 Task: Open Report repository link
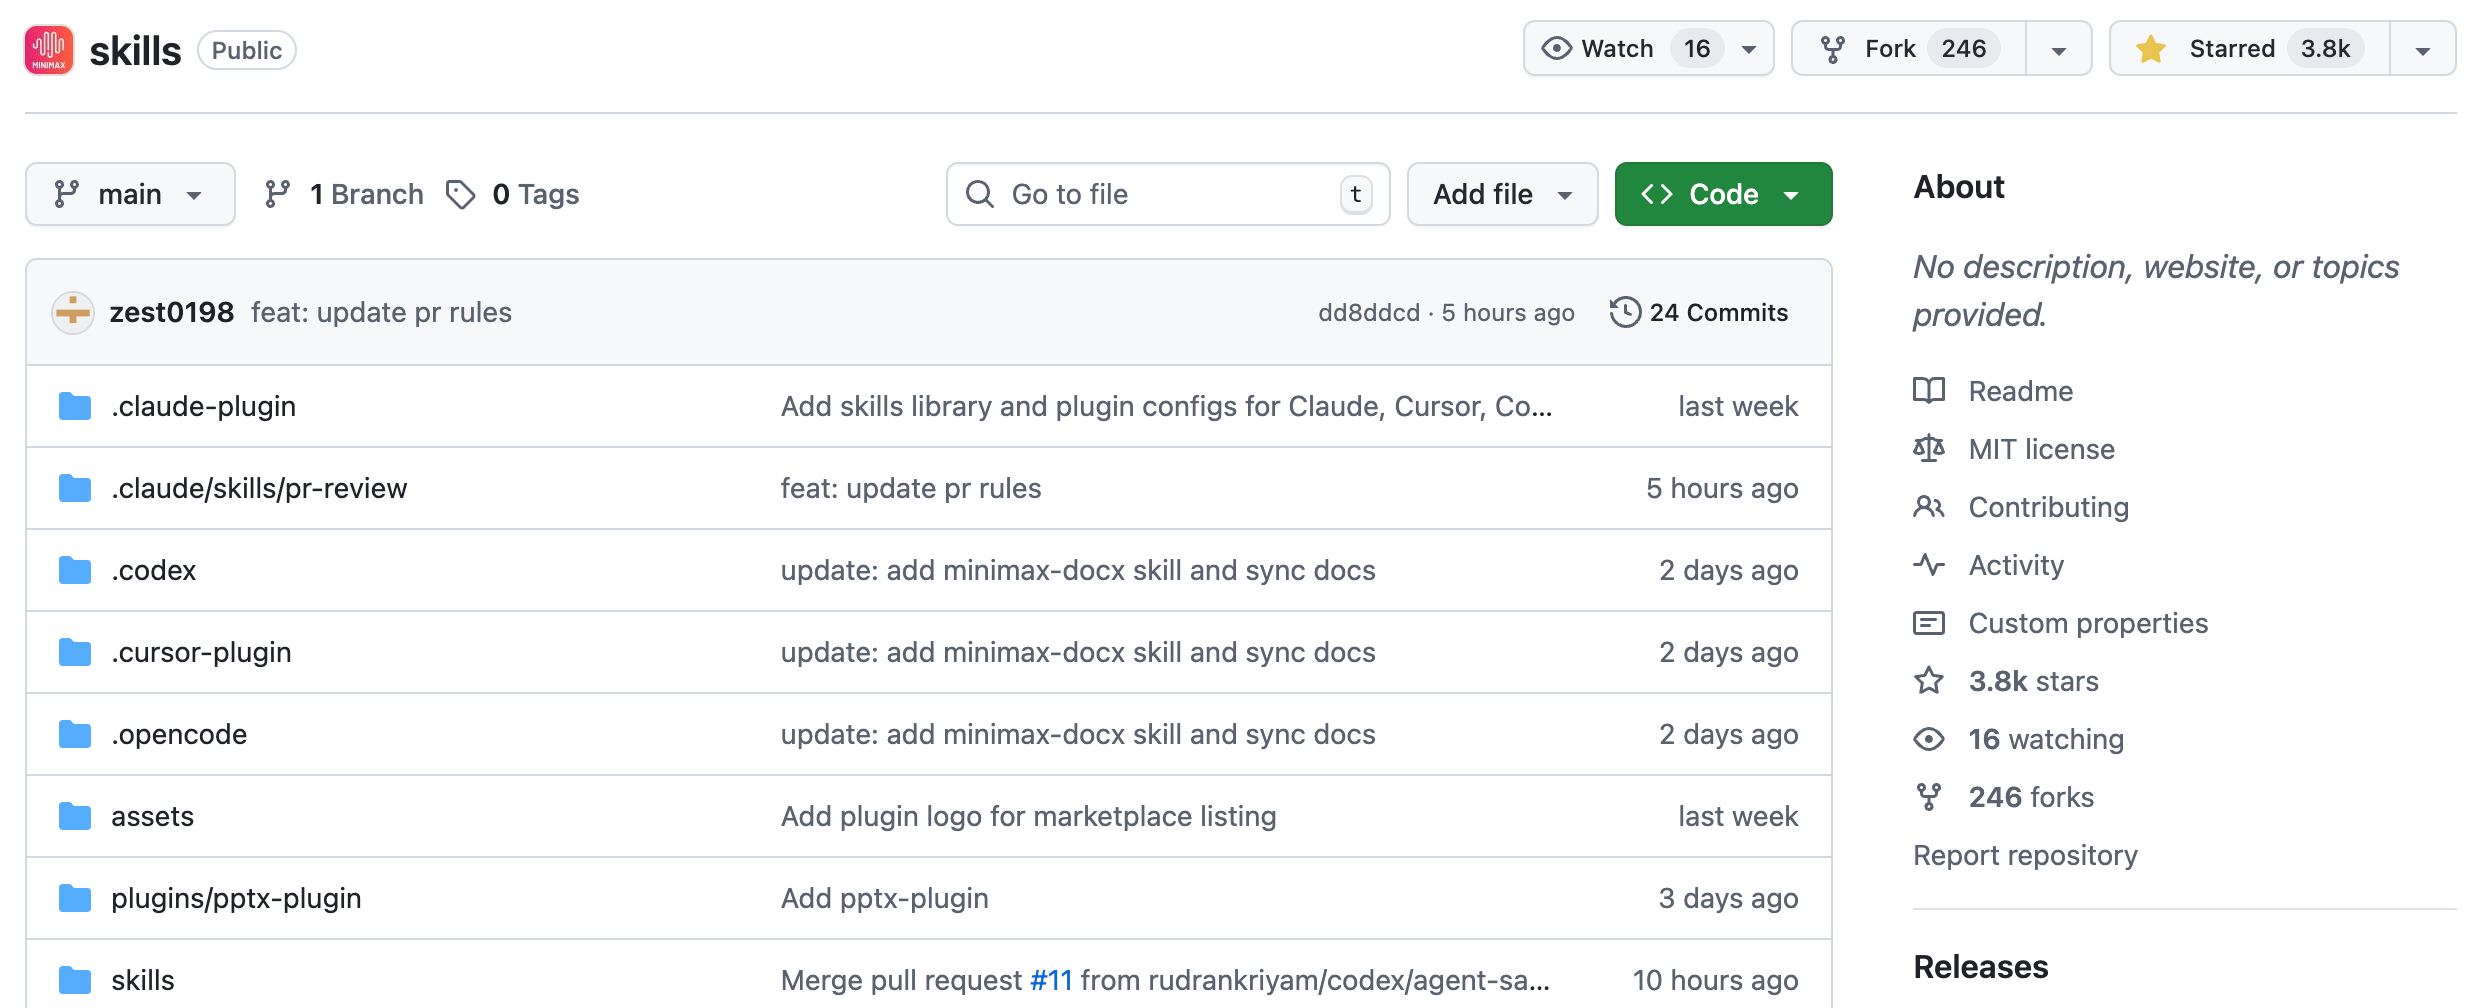point(2025,855)
